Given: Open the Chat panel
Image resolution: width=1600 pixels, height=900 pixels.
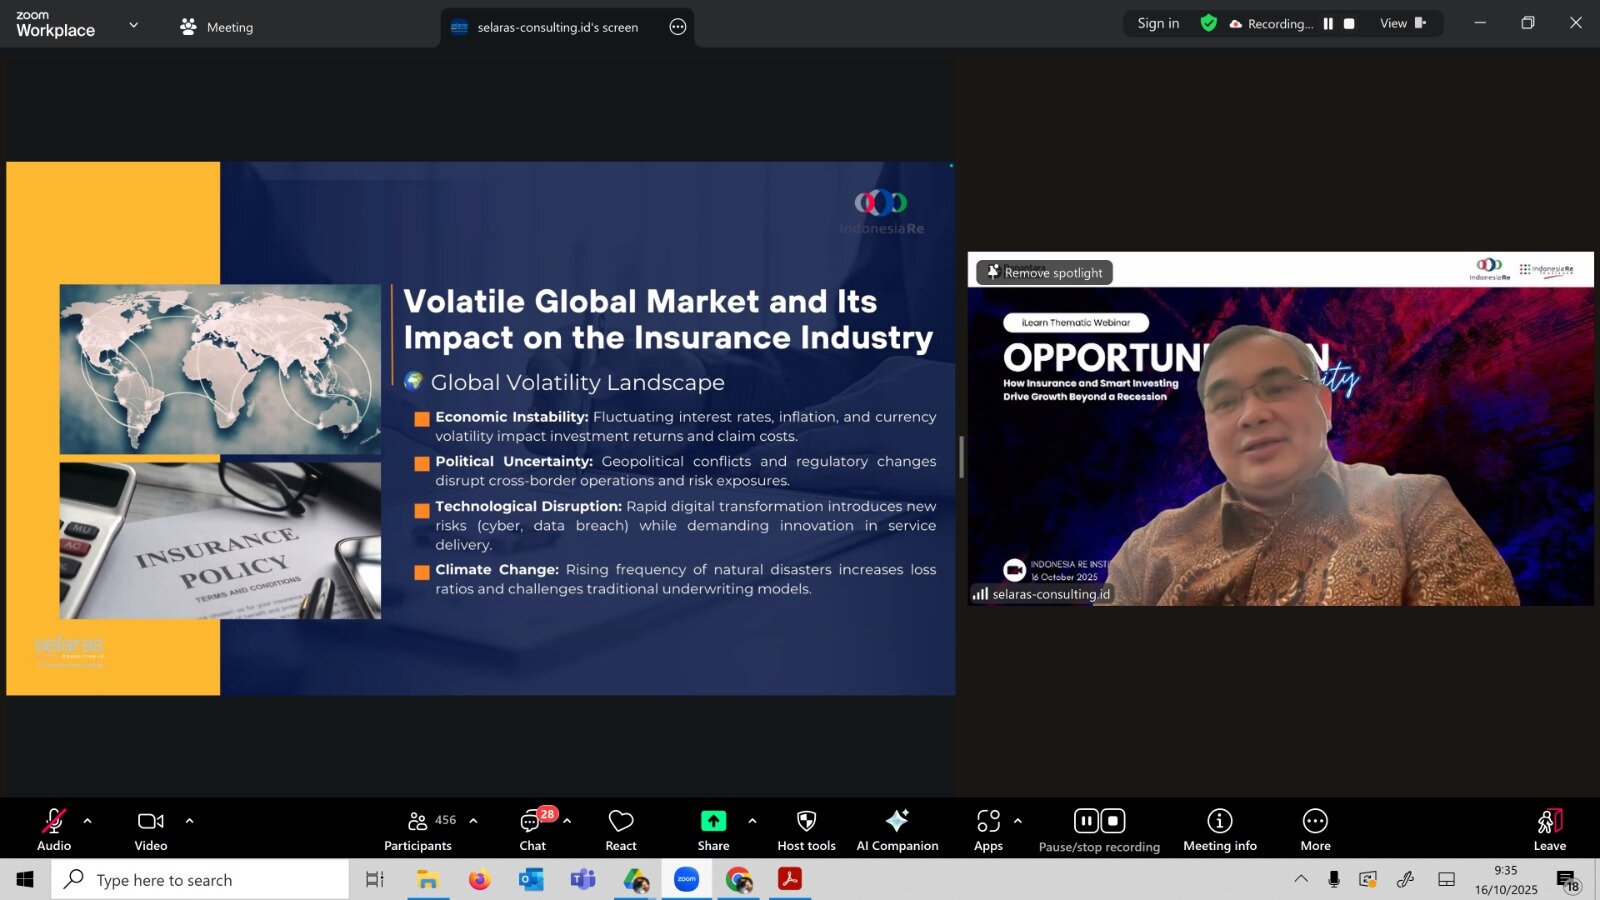Looking at the screenshot, I should (x=532, y=830).
